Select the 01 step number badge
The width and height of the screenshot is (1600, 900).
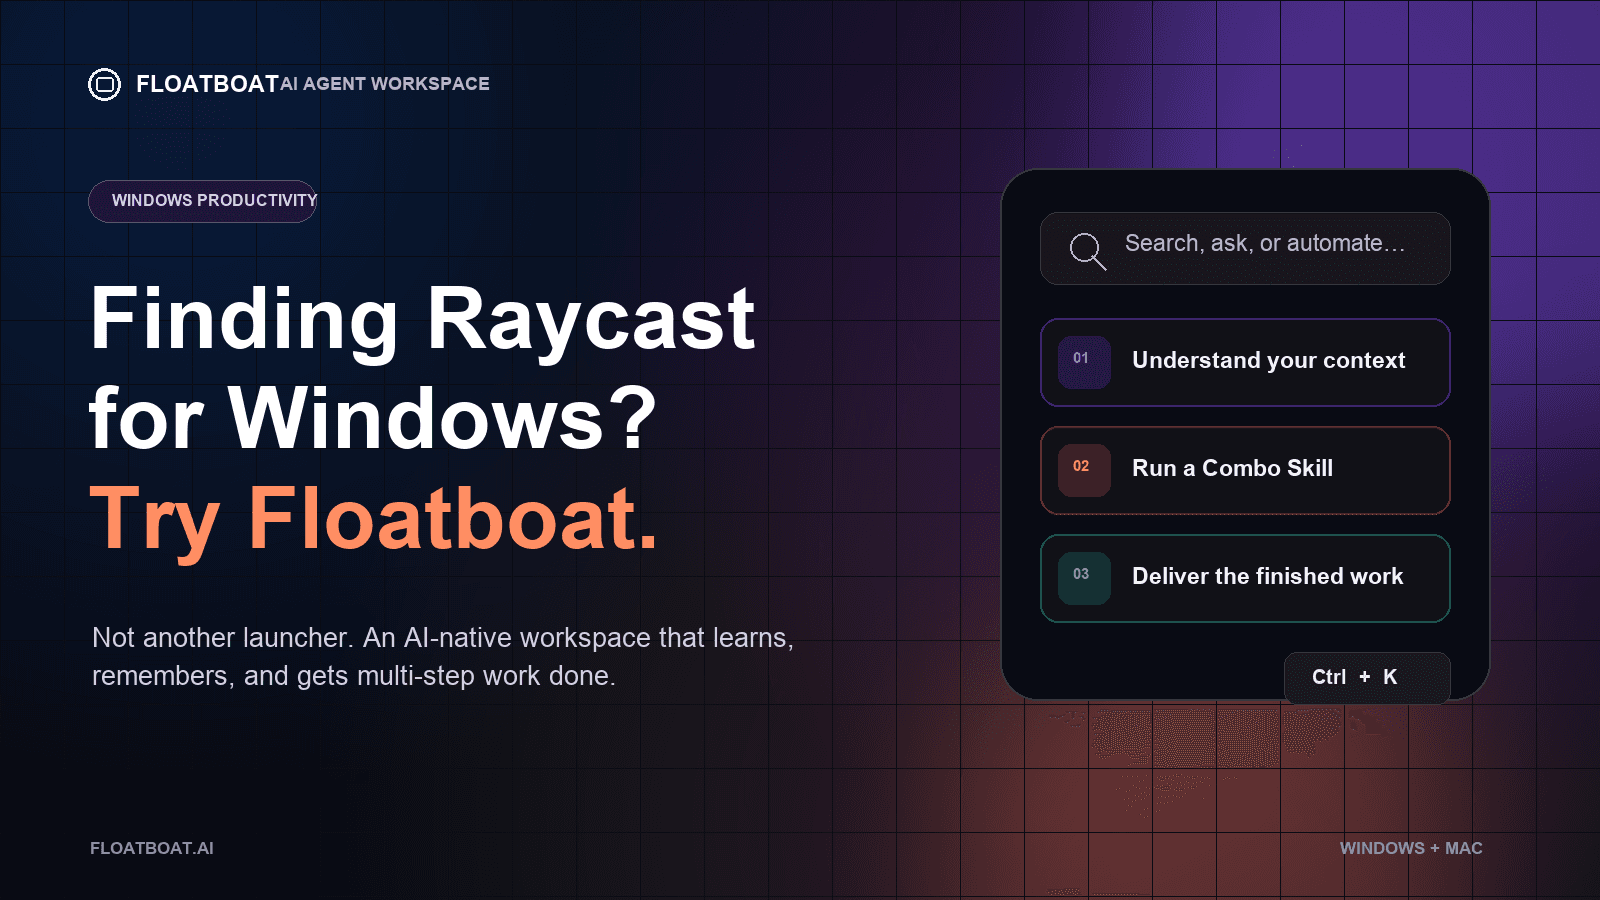tap(1084, 362)
